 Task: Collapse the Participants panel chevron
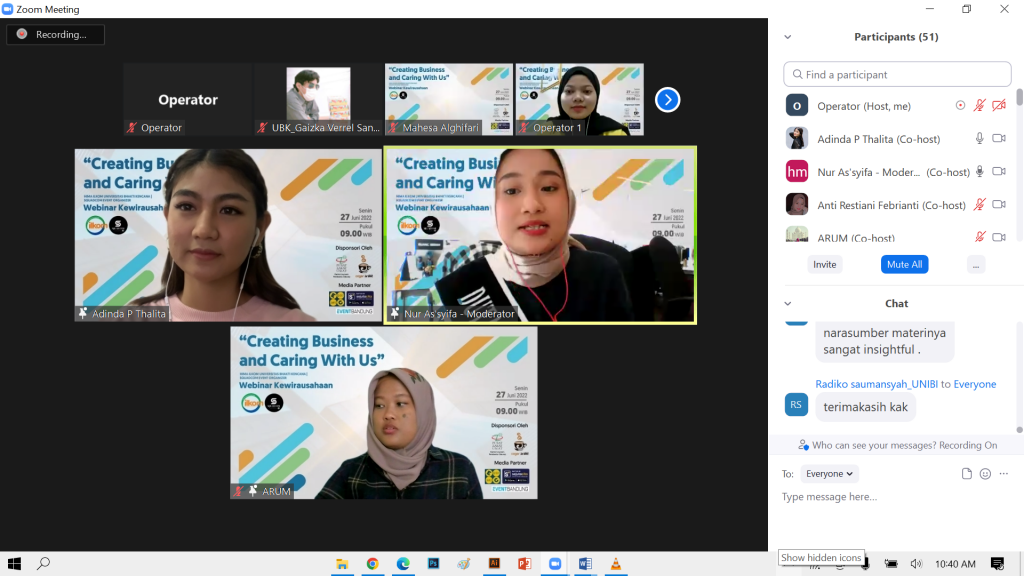(x=788, y=37)
